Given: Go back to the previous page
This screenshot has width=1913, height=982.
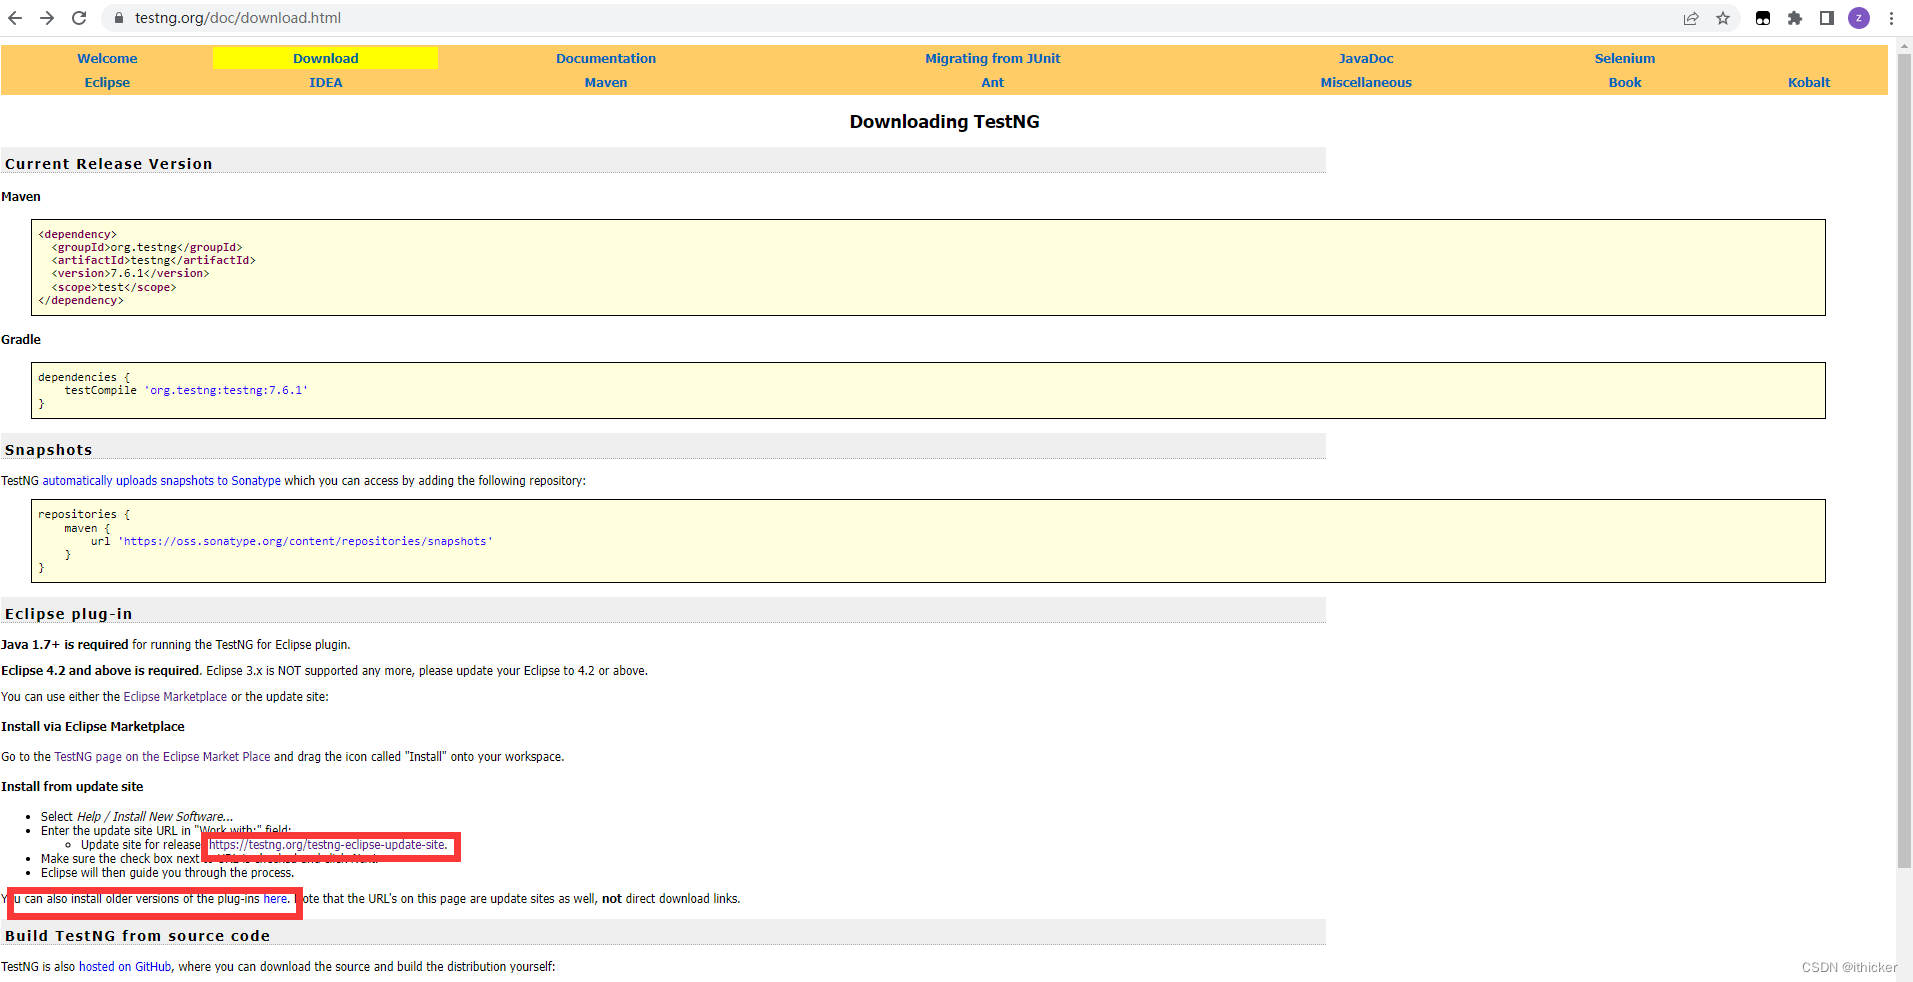Looking at the screenshot, I should [x=15, y=18].
